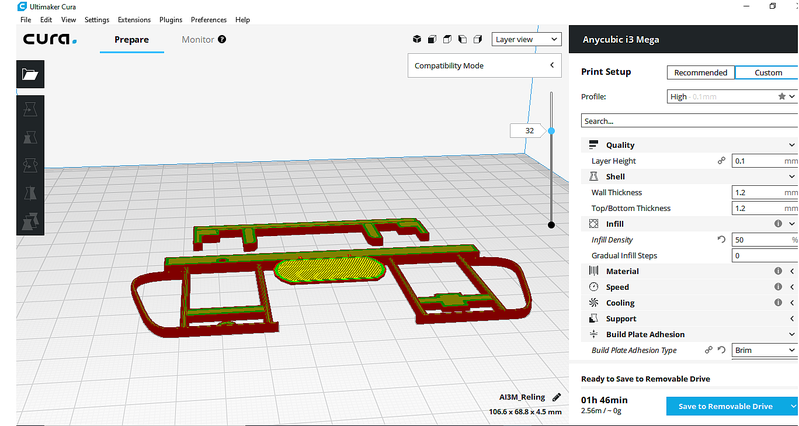Collapse the Shell section
This screenshot has width=799, height=426.
(792, 177)
